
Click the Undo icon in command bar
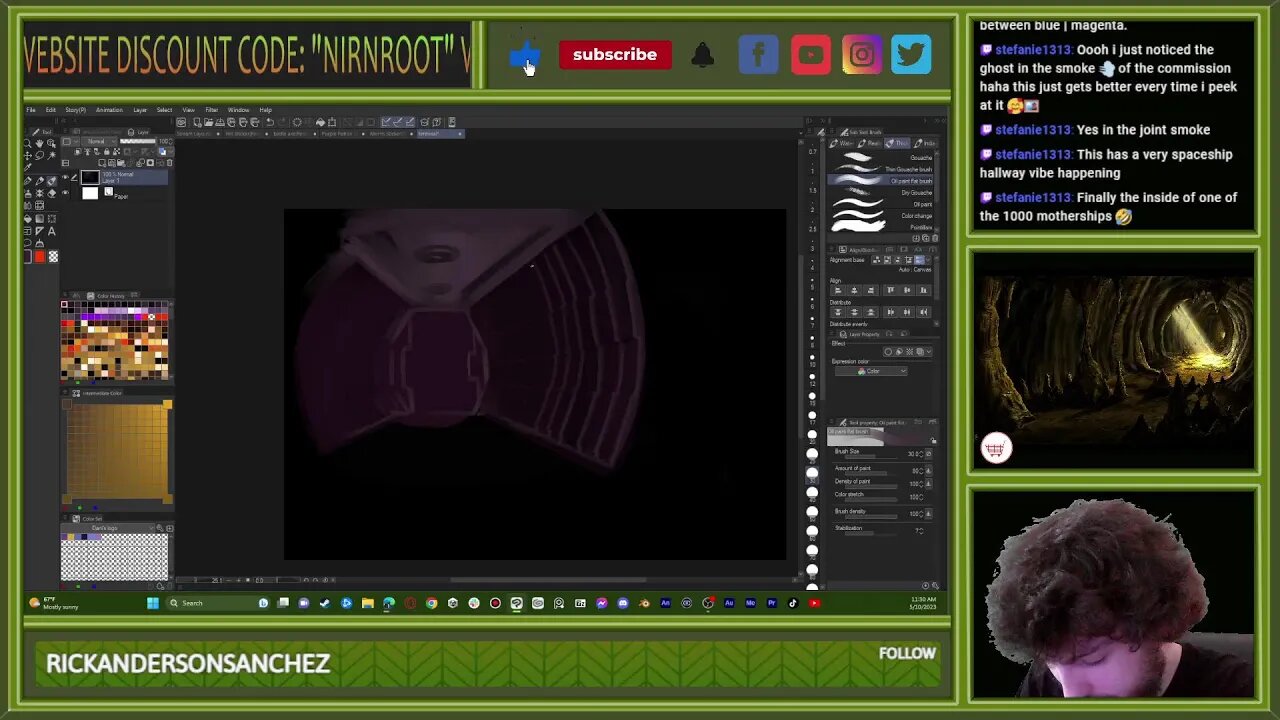tap(270, 122)
